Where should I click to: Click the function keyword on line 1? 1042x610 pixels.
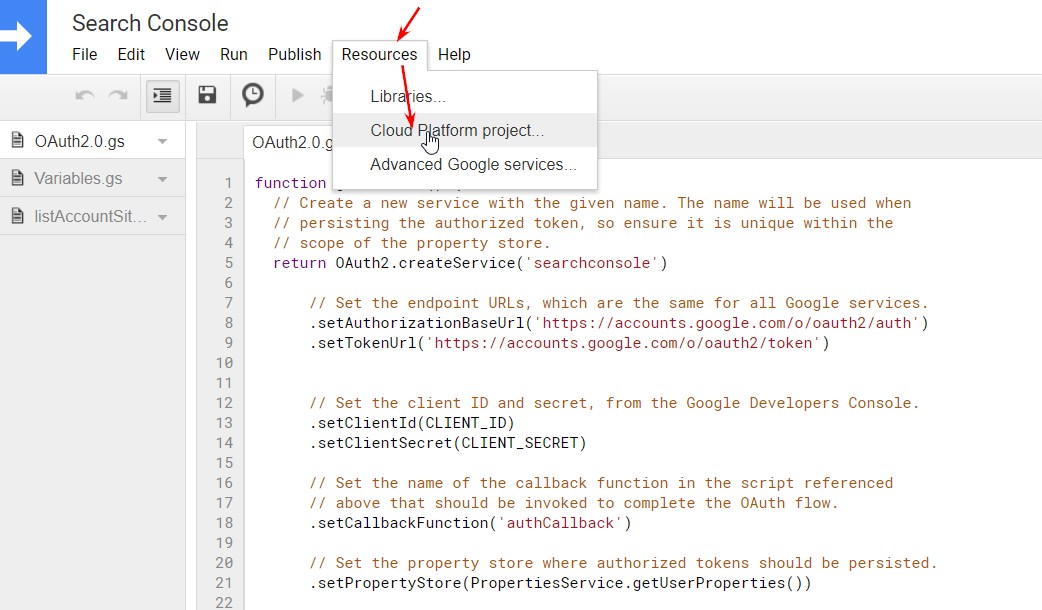pyautogui.click(x=290, y=183)
